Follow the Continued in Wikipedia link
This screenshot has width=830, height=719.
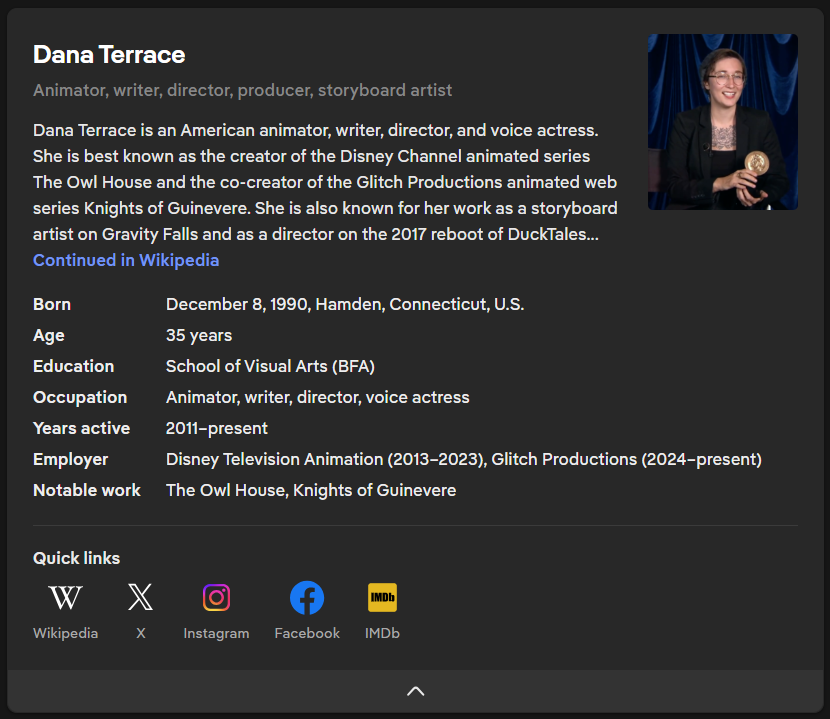point(126,260)
